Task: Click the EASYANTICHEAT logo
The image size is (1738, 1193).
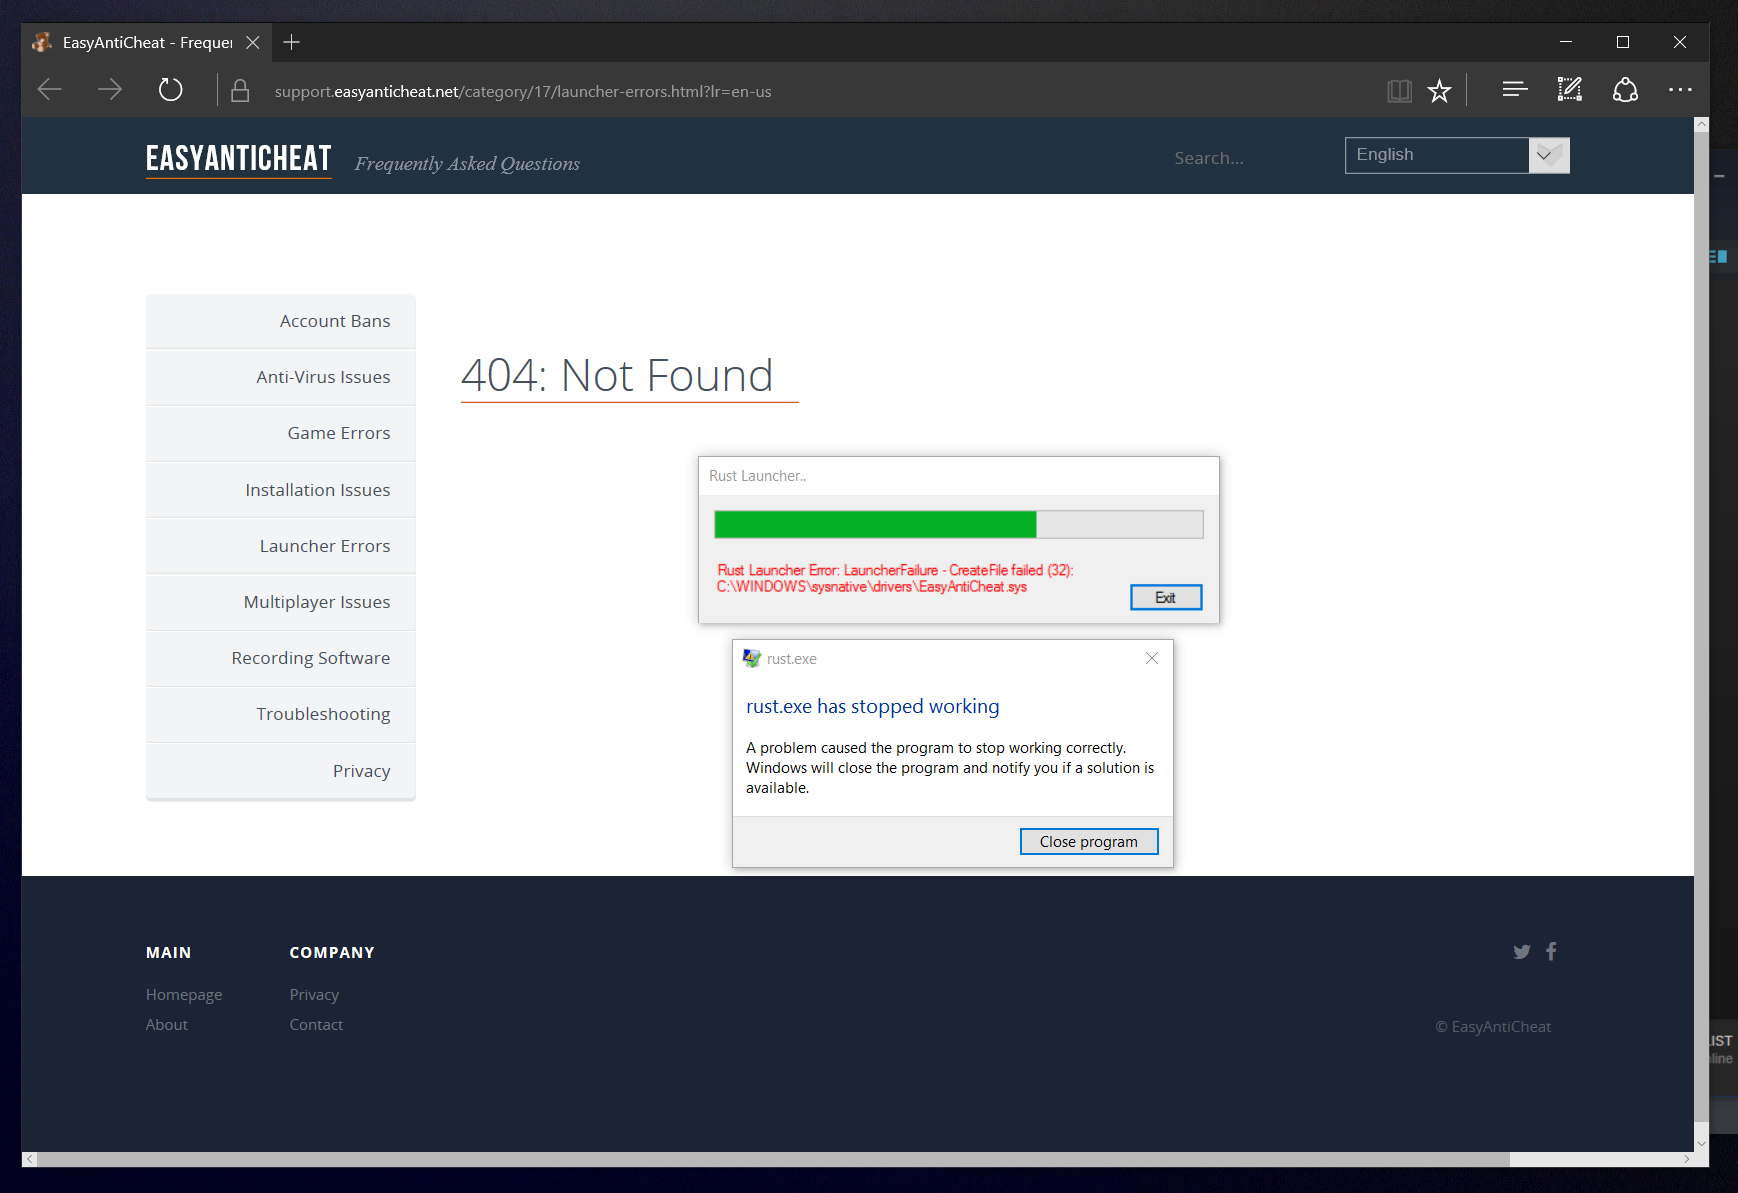Action: point(238,159)
